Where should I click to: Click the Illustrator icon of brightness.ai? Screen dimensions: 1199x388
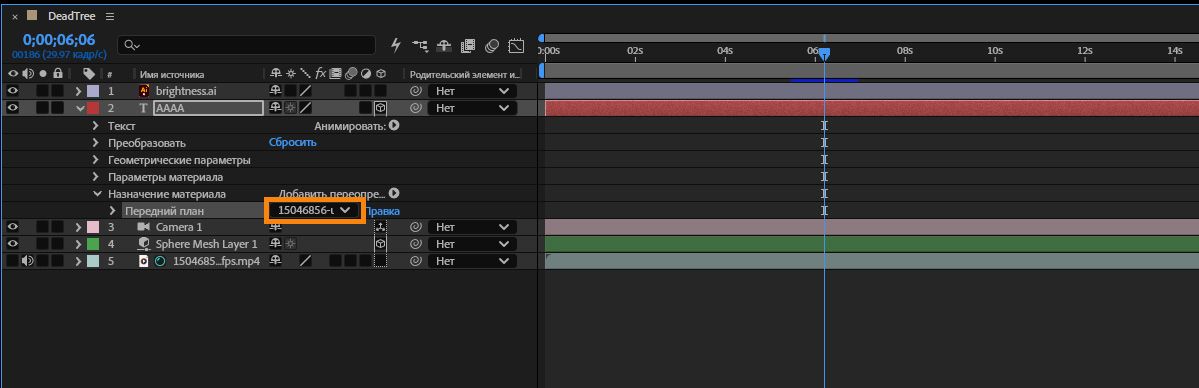click(x=145, y=90)
